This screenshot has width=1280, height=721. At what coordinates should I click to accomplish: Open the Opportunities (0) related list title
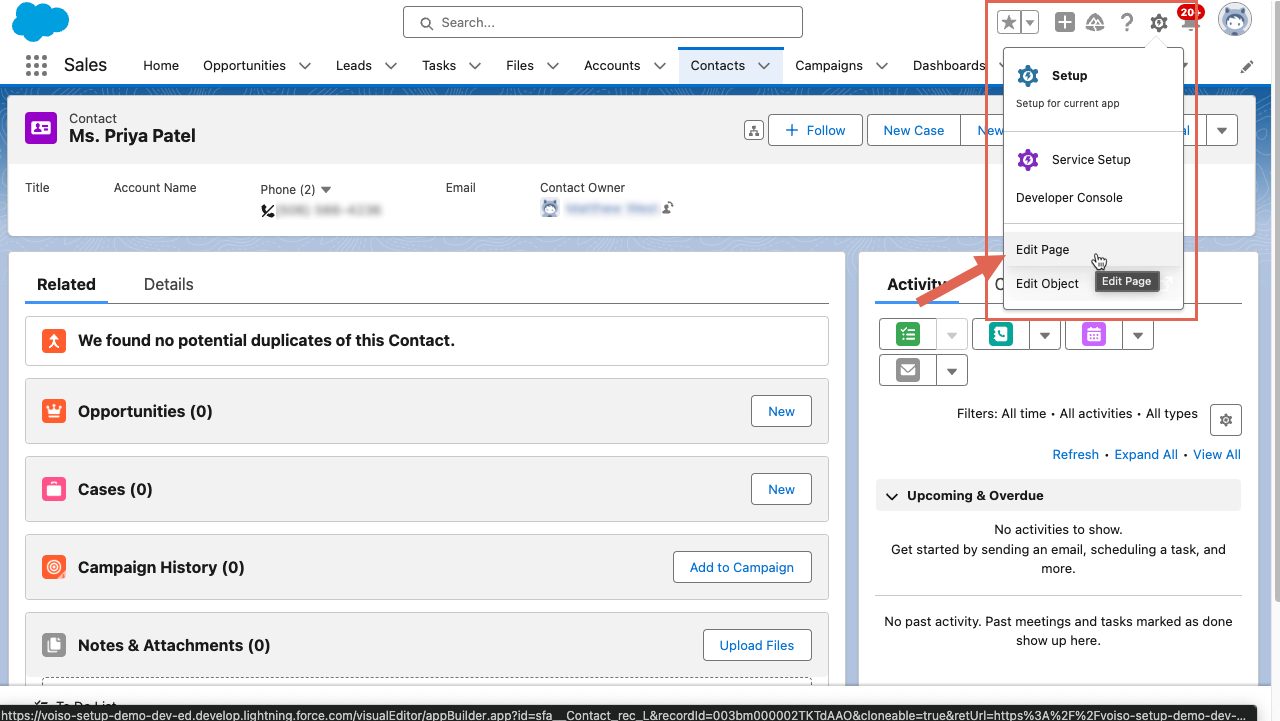[145, 411]
